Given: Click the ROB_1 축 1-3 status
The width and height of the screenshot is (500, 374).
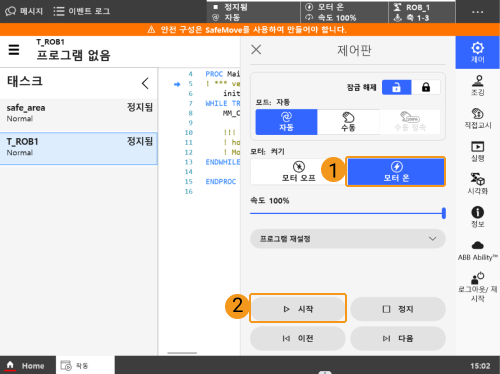Looking at the screenshot, I should pyautogui.click(x=422, y=12).
